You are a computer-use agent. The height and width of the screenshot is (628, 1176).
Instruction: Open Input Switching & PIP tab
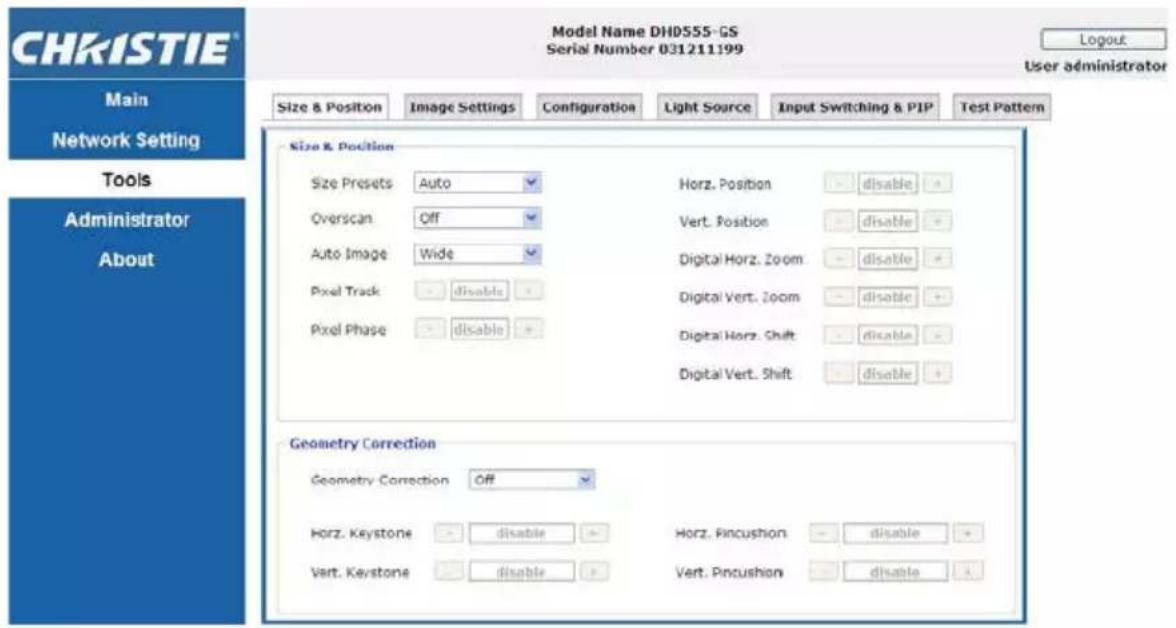(855, 107)
